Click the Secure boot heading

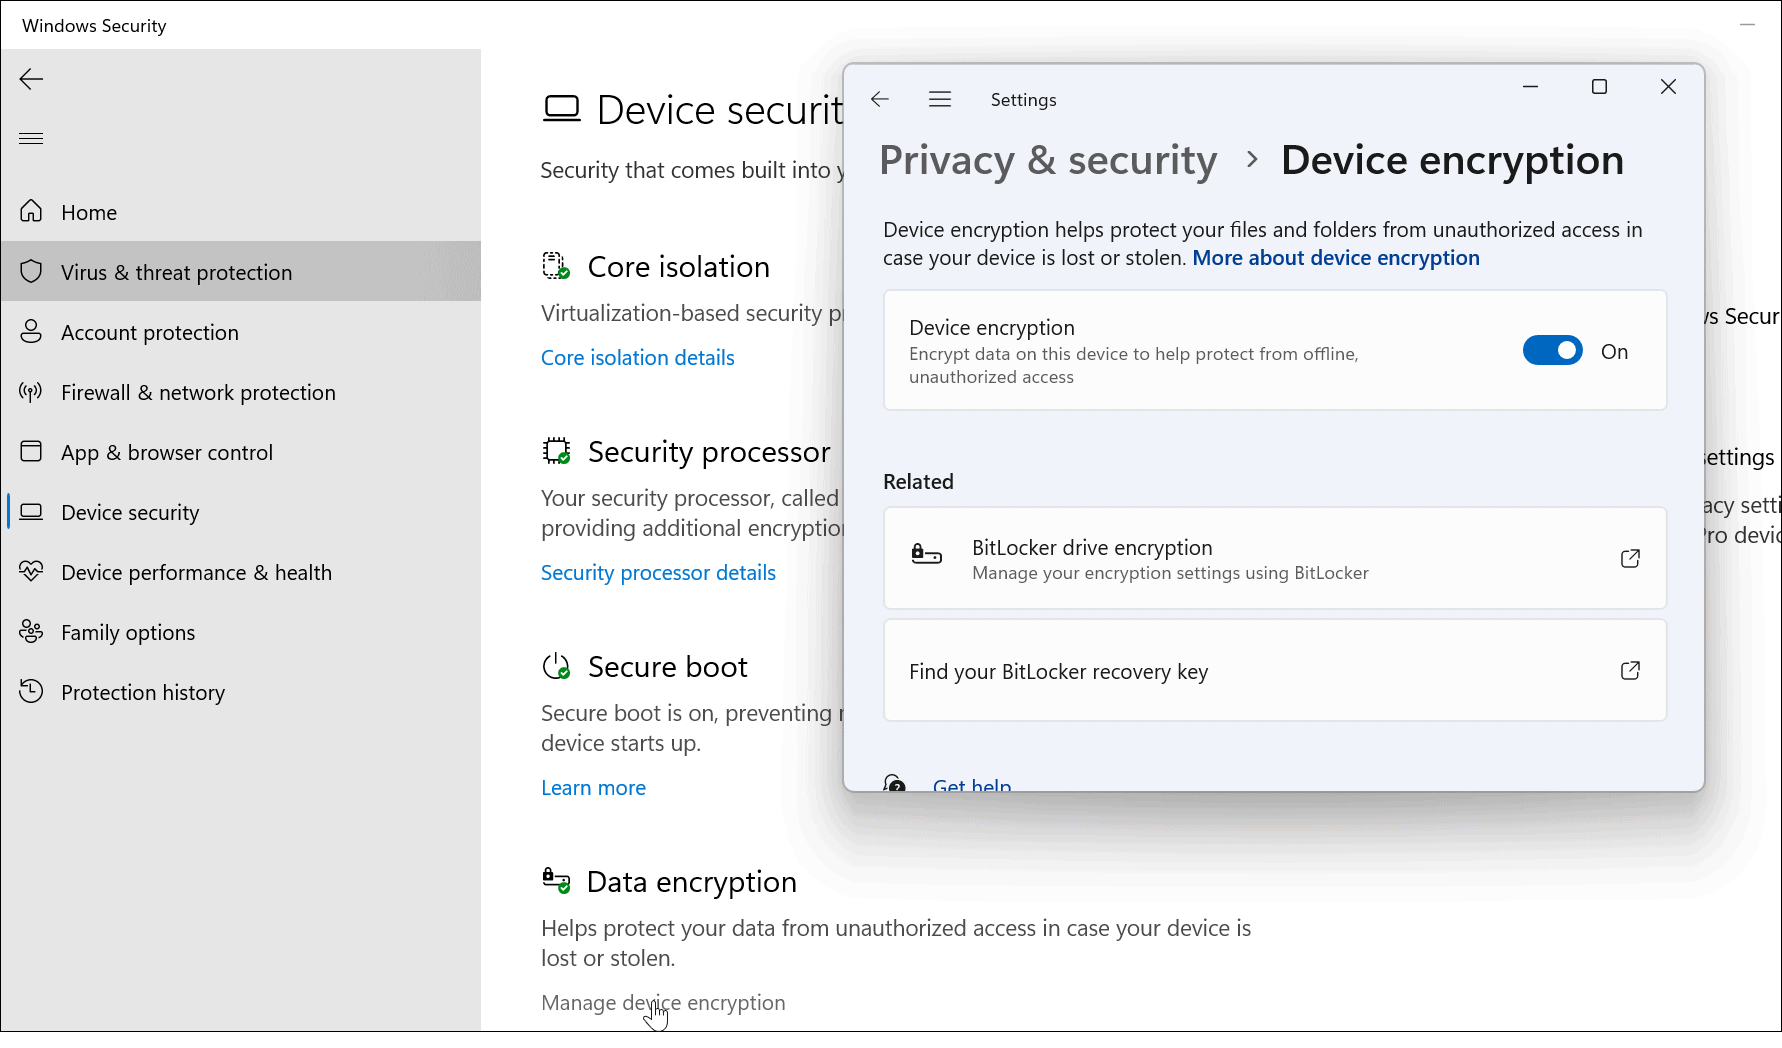point(667,667)
